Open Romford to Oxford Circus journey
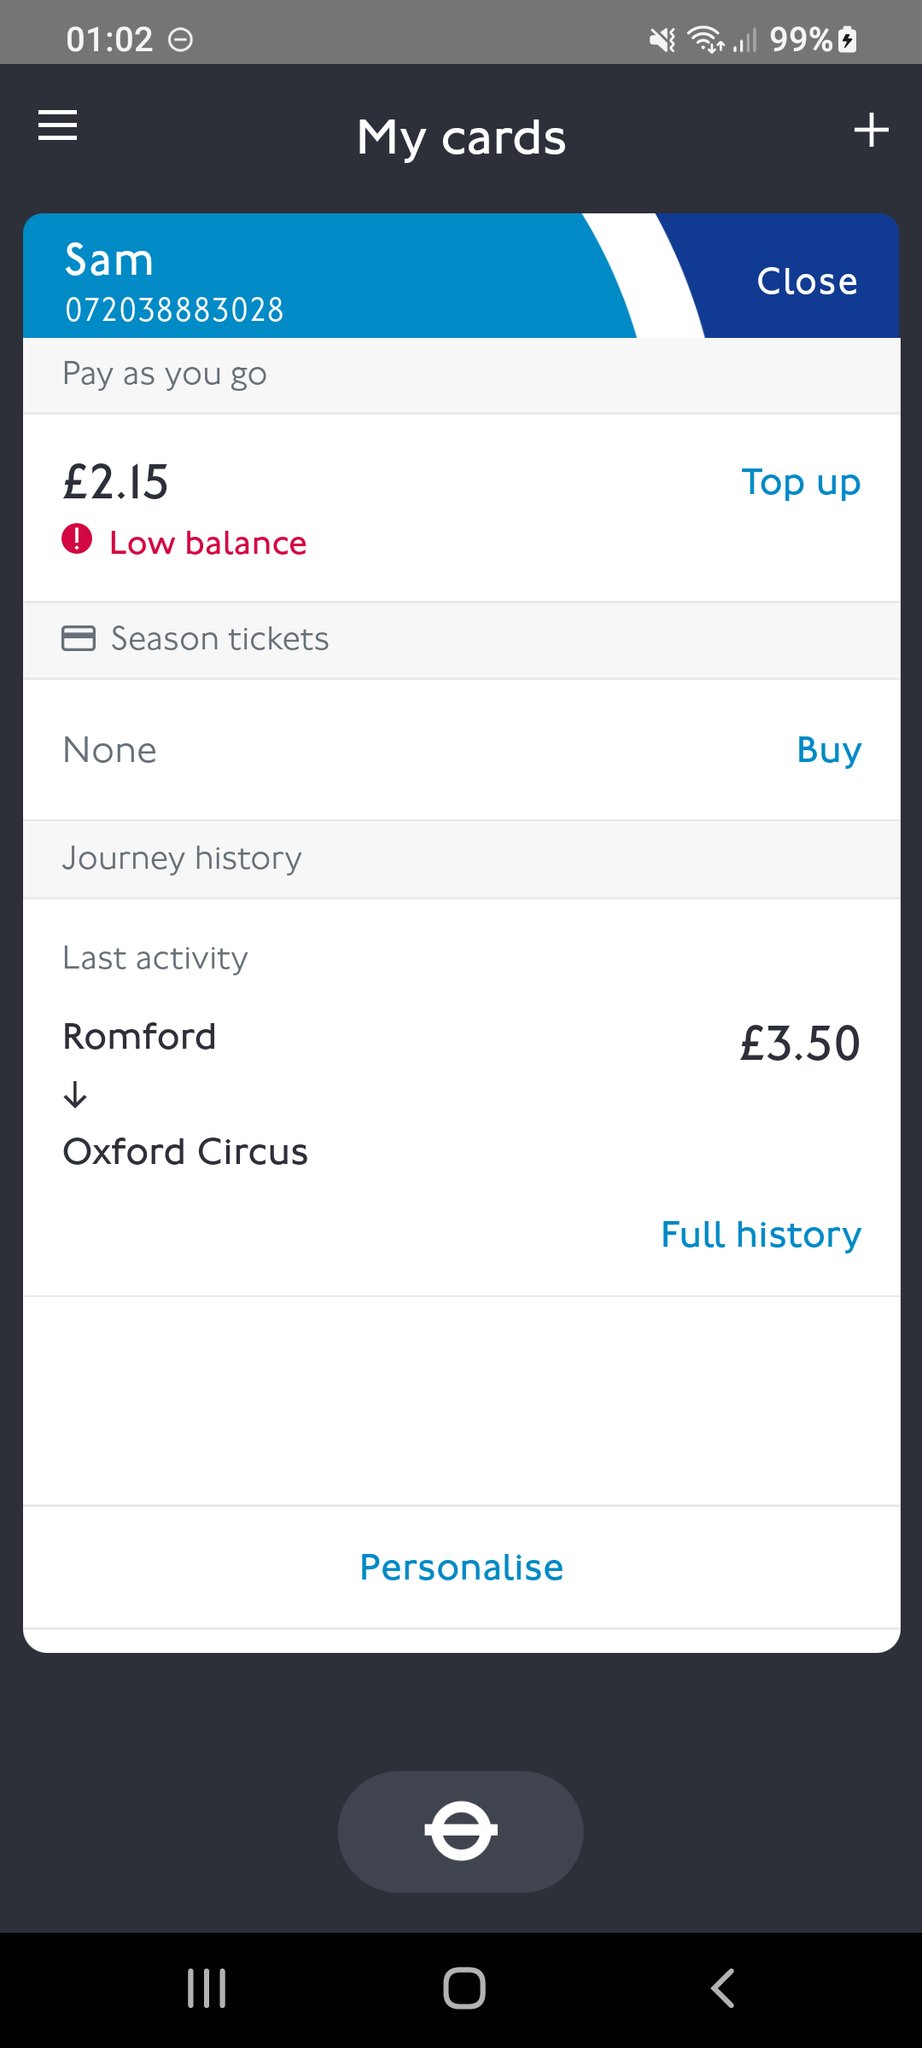922x2048 pixels. click(185, 1095)
